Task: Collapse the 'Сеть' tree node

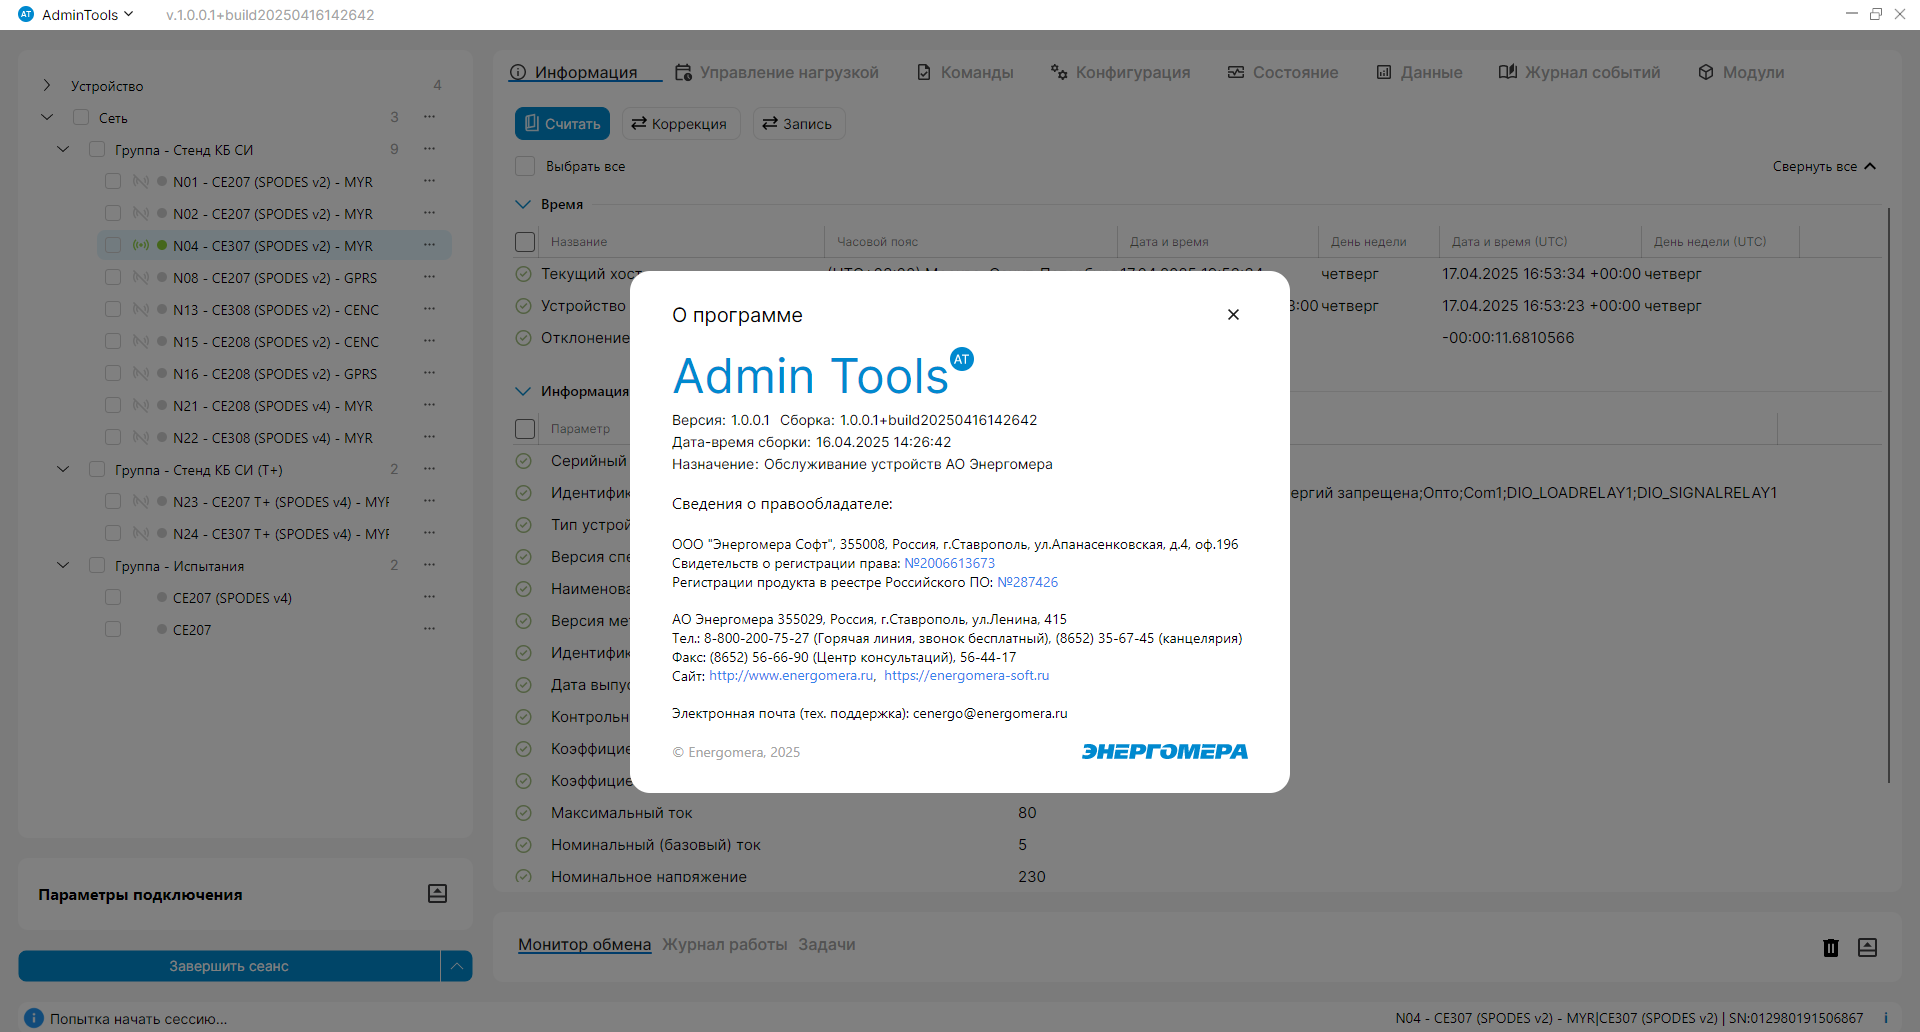Action: click(46, 117)
